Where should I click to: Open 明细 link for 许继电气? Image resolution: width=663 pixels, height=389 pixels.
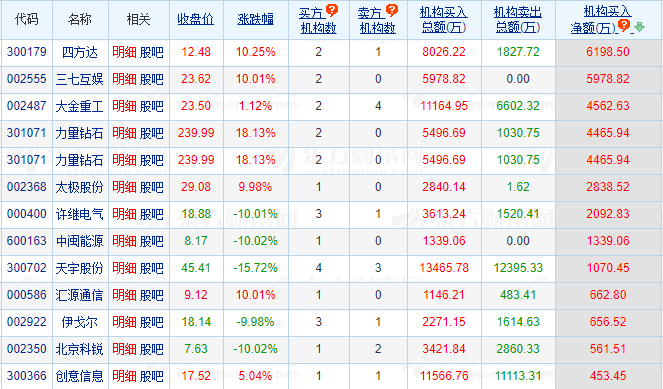pos(124,214)
